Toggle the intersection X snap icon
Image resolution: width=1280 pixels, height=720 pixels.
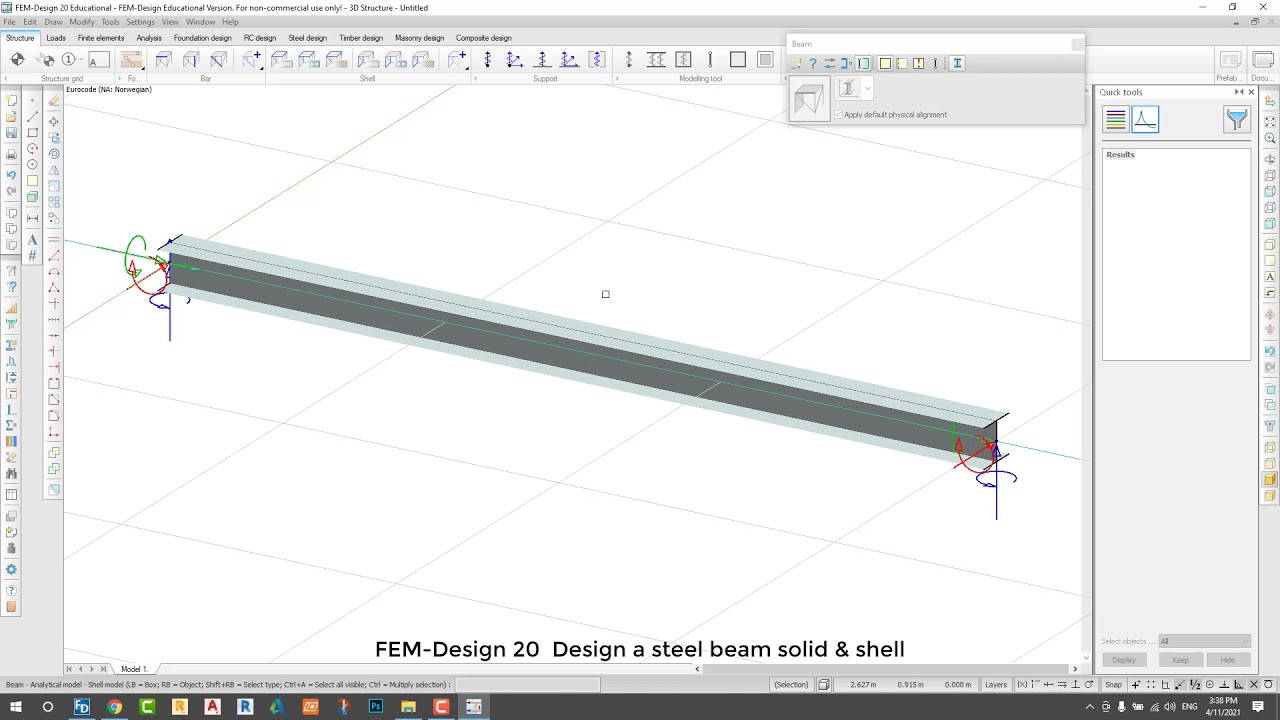click(x=1254, y=685)
